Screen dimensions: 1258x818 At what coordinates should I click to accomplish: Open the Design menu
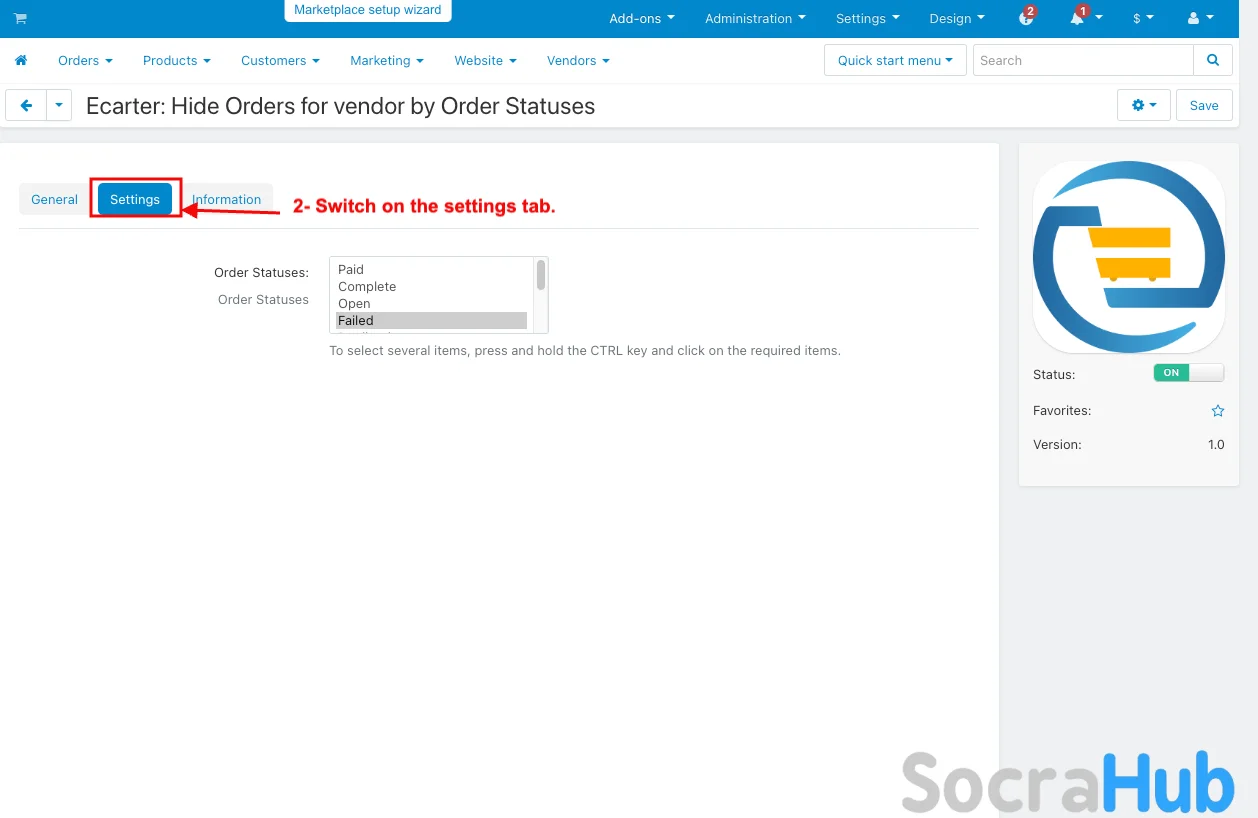tap(957, 18)
